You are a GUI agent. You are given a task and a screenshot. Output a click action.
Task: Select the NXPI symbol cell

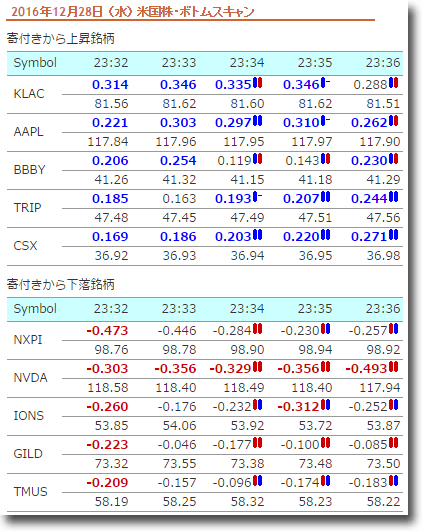coord(28,340)
